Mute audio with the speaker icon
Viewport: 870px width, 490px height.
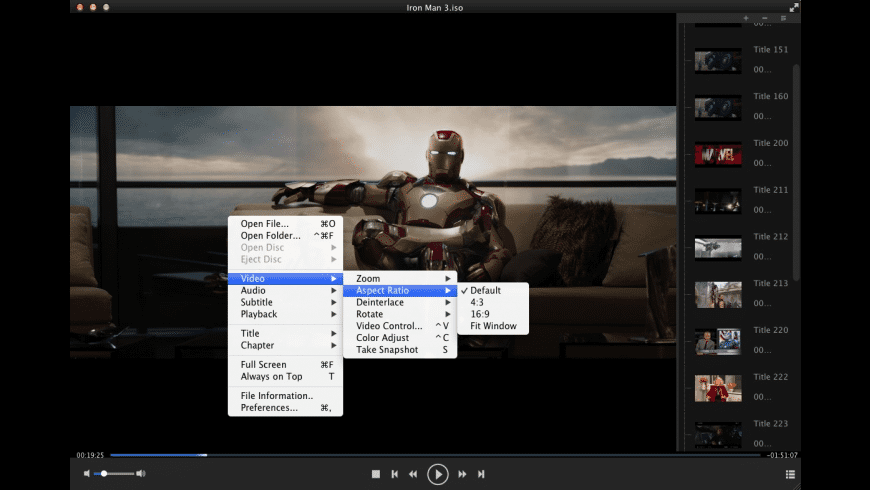(x=88, y=474)
